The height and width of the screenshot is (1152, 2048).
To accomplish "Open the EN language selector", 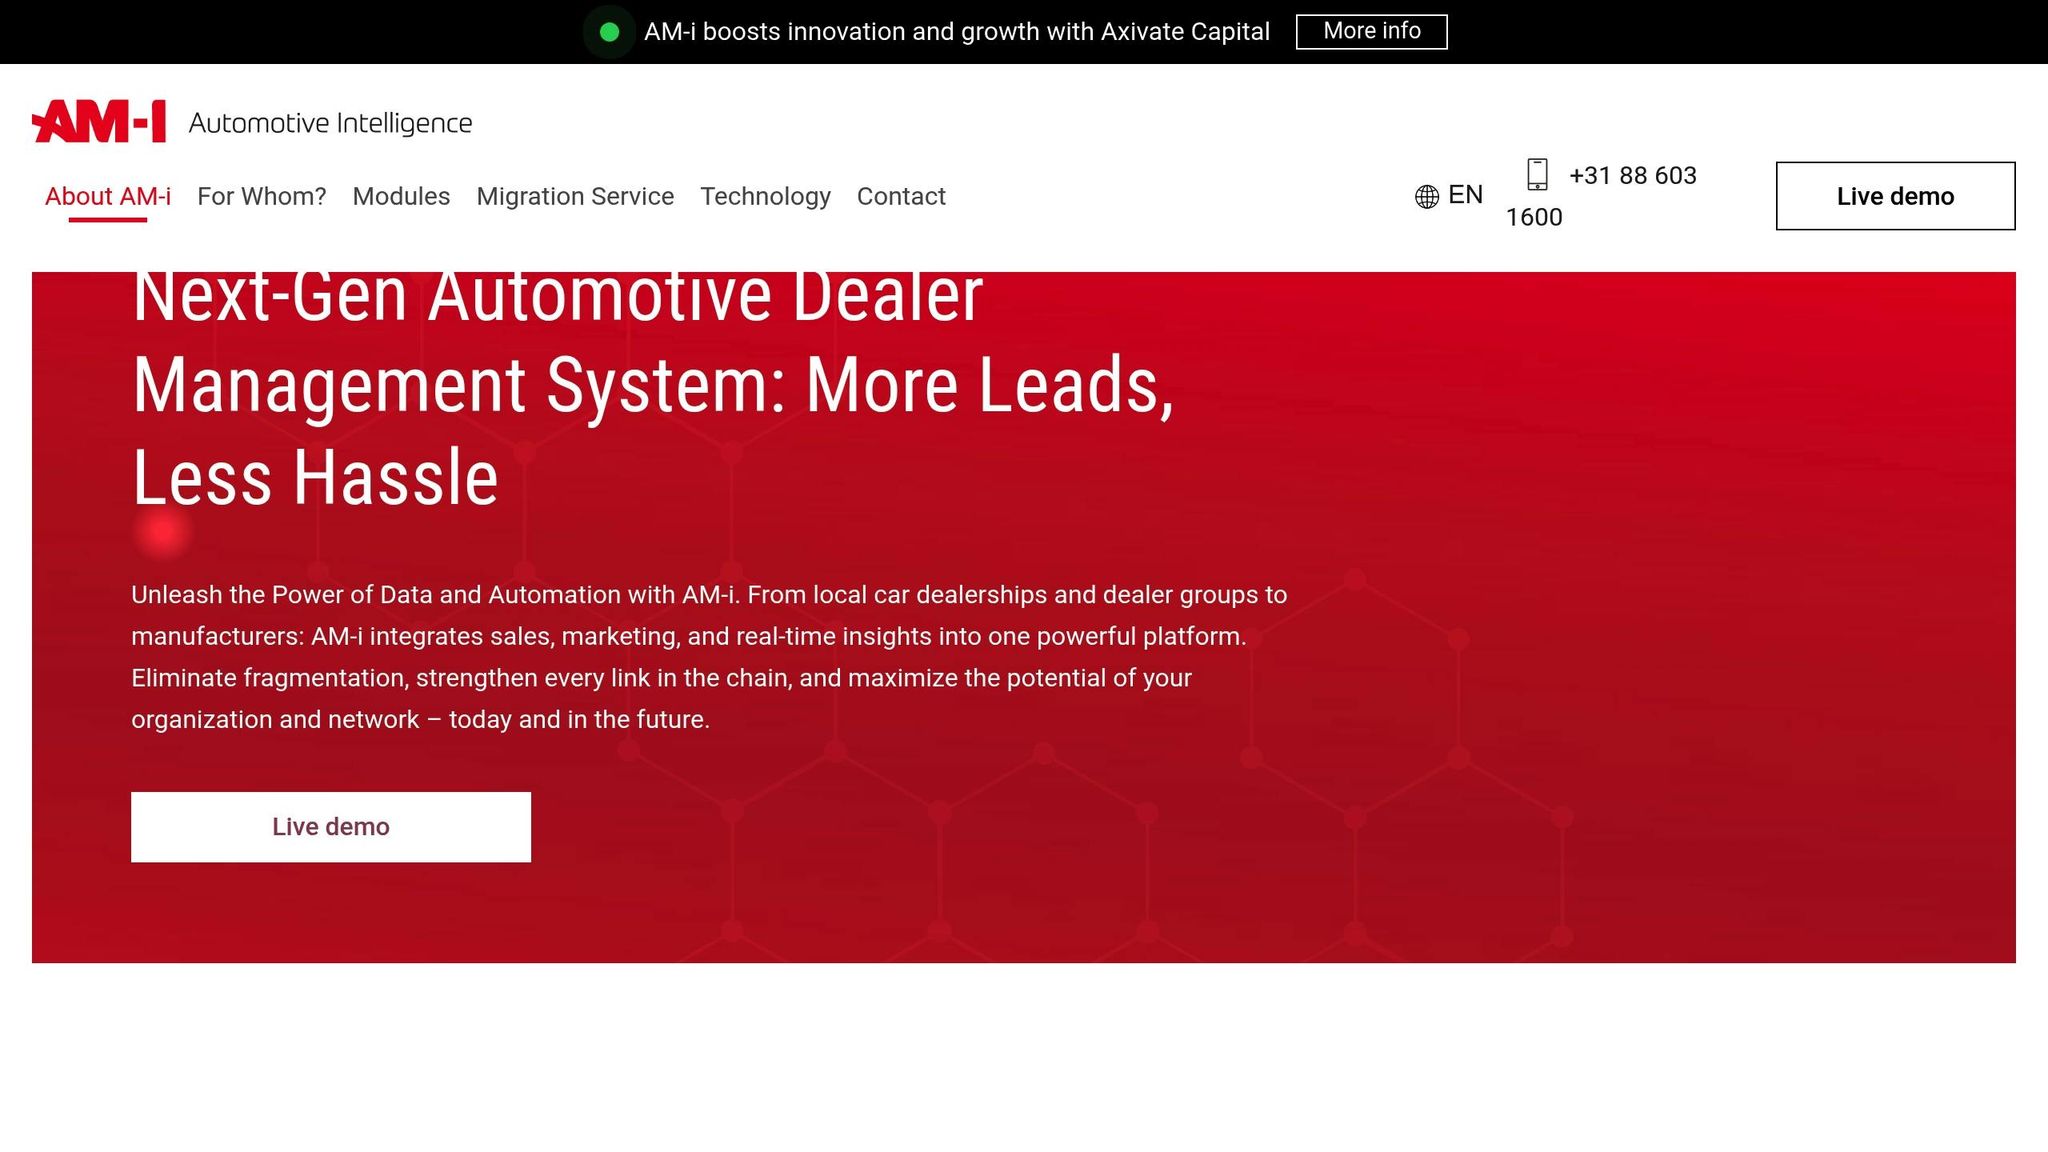I will [x=1465, y=195].
